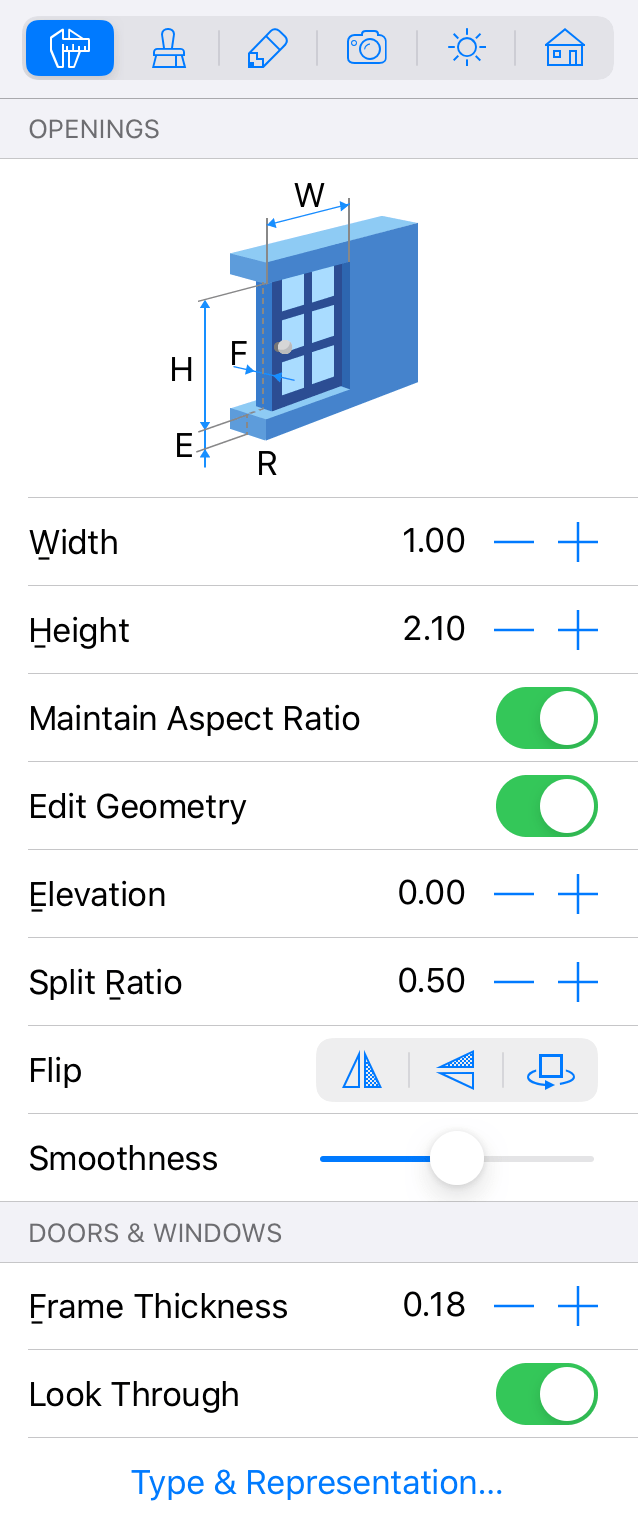This screenshot has width=638, height=1524.
Task: Disable the Edit Geometry switch
Action: (547, 806)
